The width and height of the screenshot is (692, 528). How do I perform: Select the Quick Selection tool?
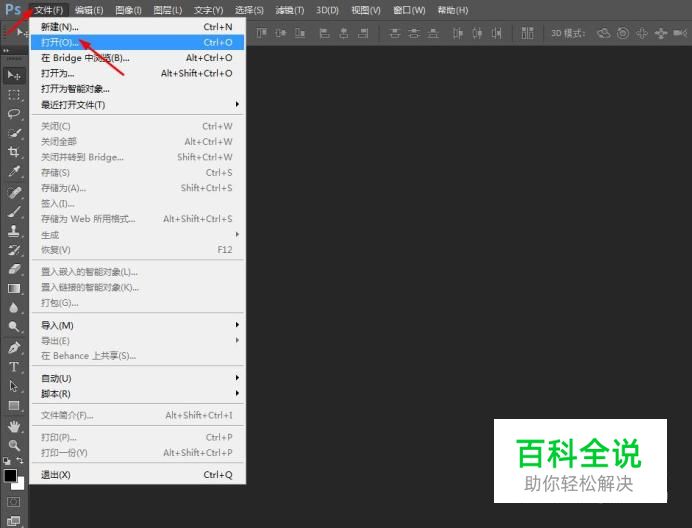pyautogui.click(x=14, y=133)
